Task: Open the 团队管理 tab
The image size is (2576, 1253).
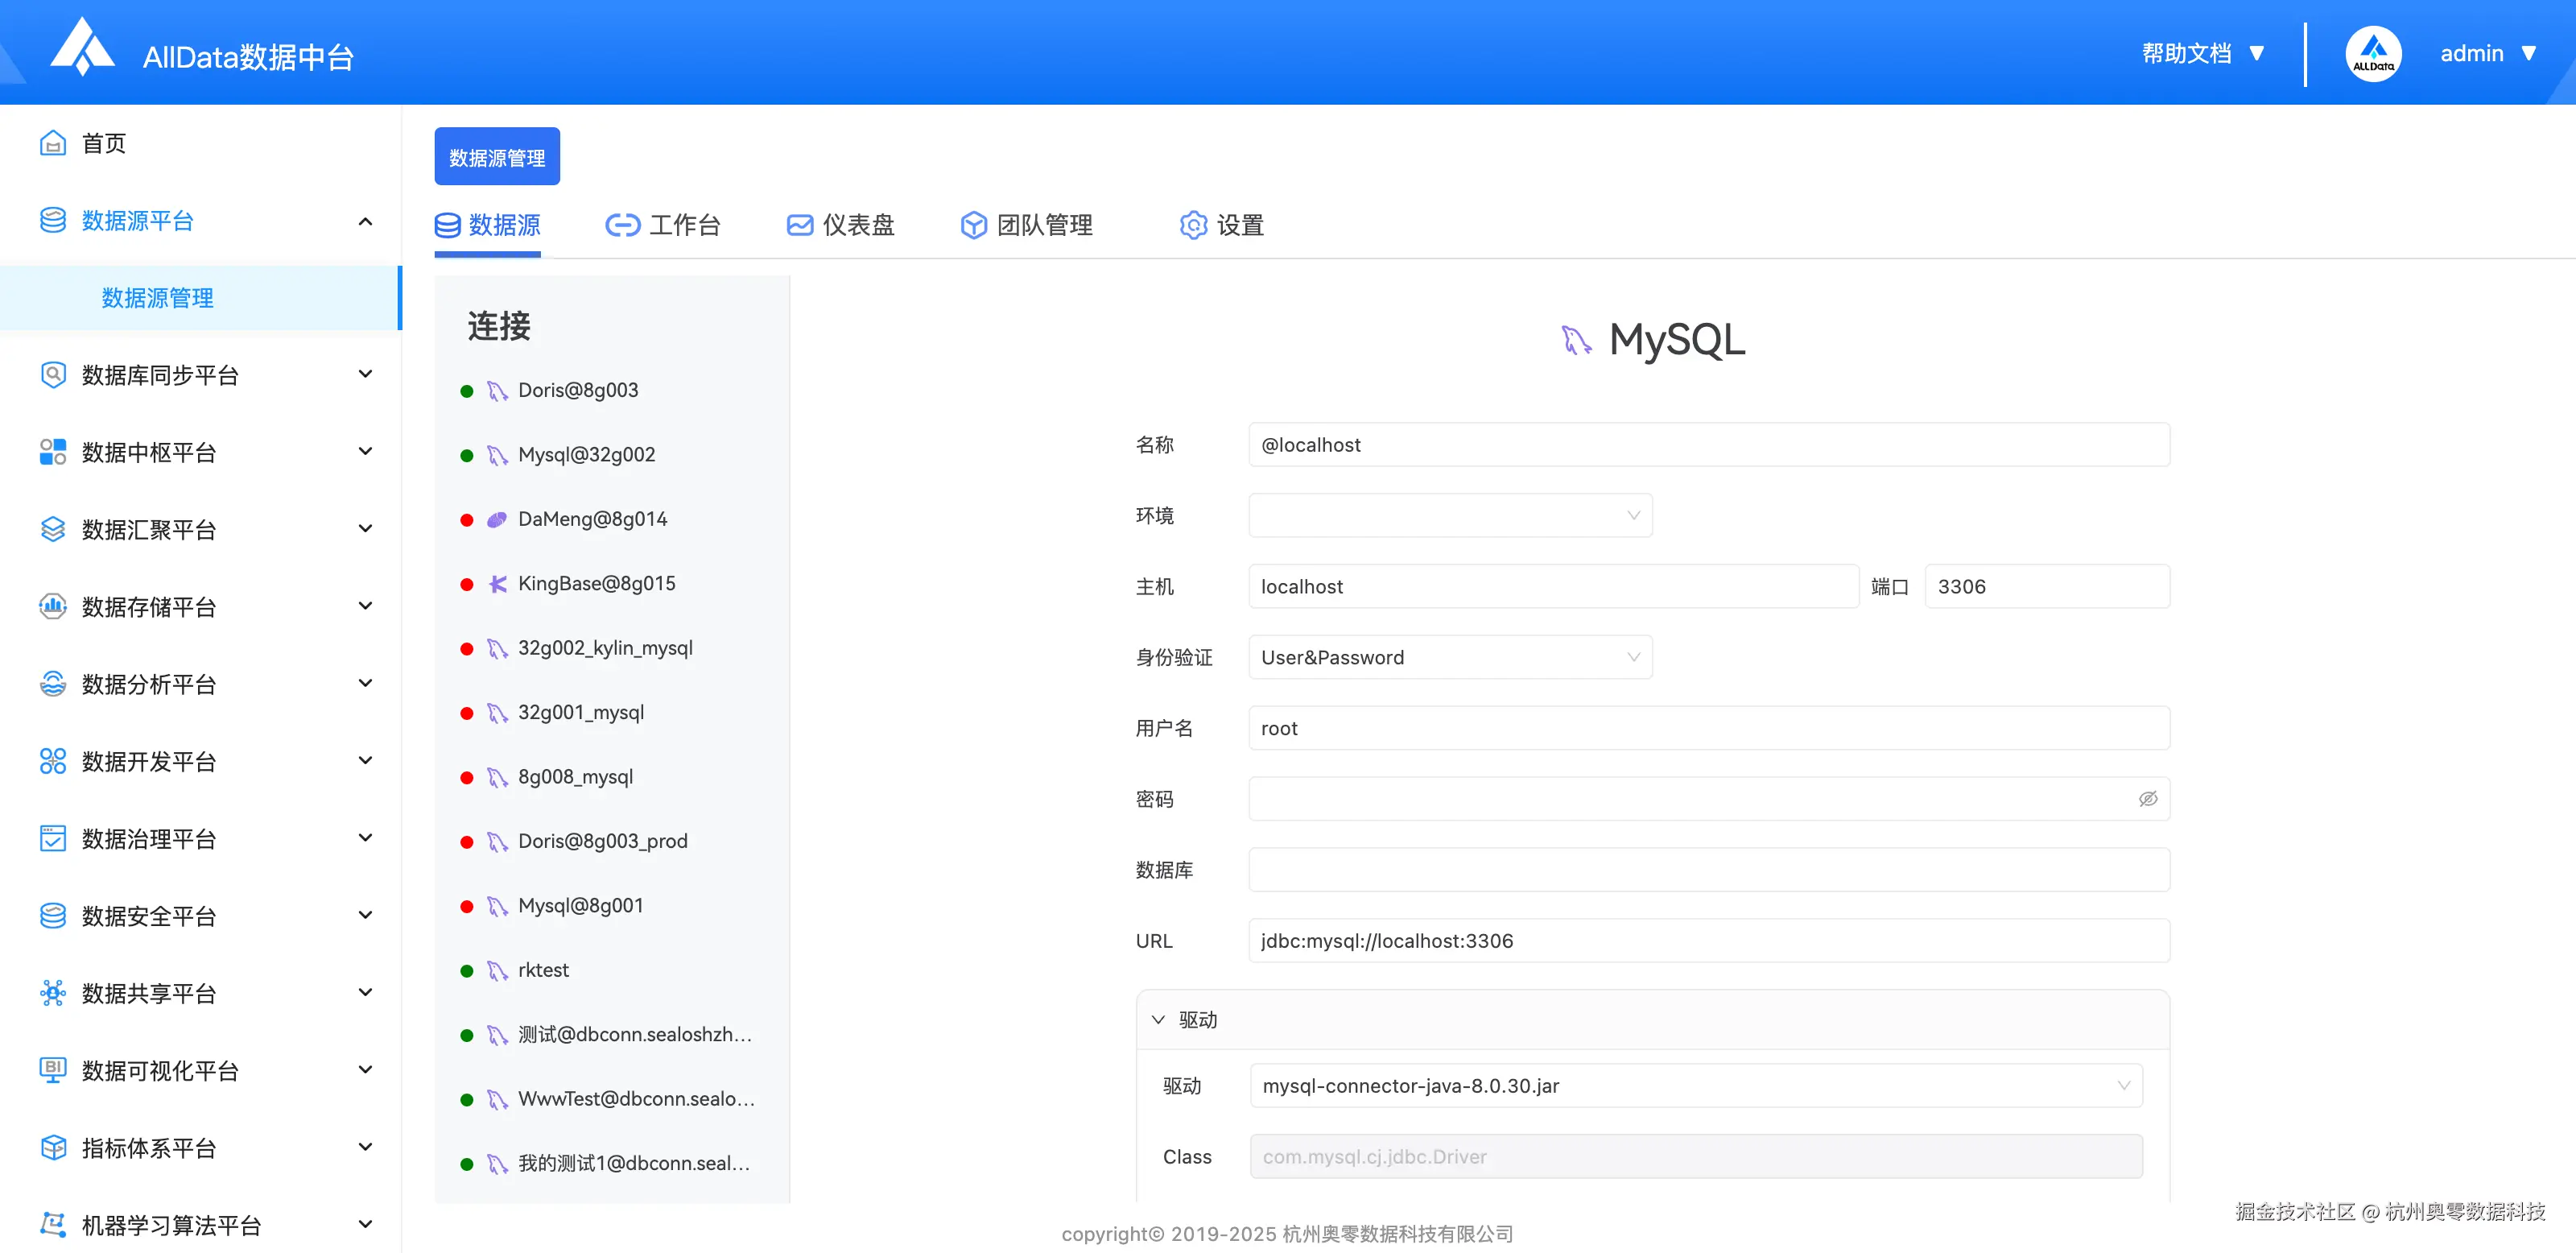Action: (x=1027, y=225)
